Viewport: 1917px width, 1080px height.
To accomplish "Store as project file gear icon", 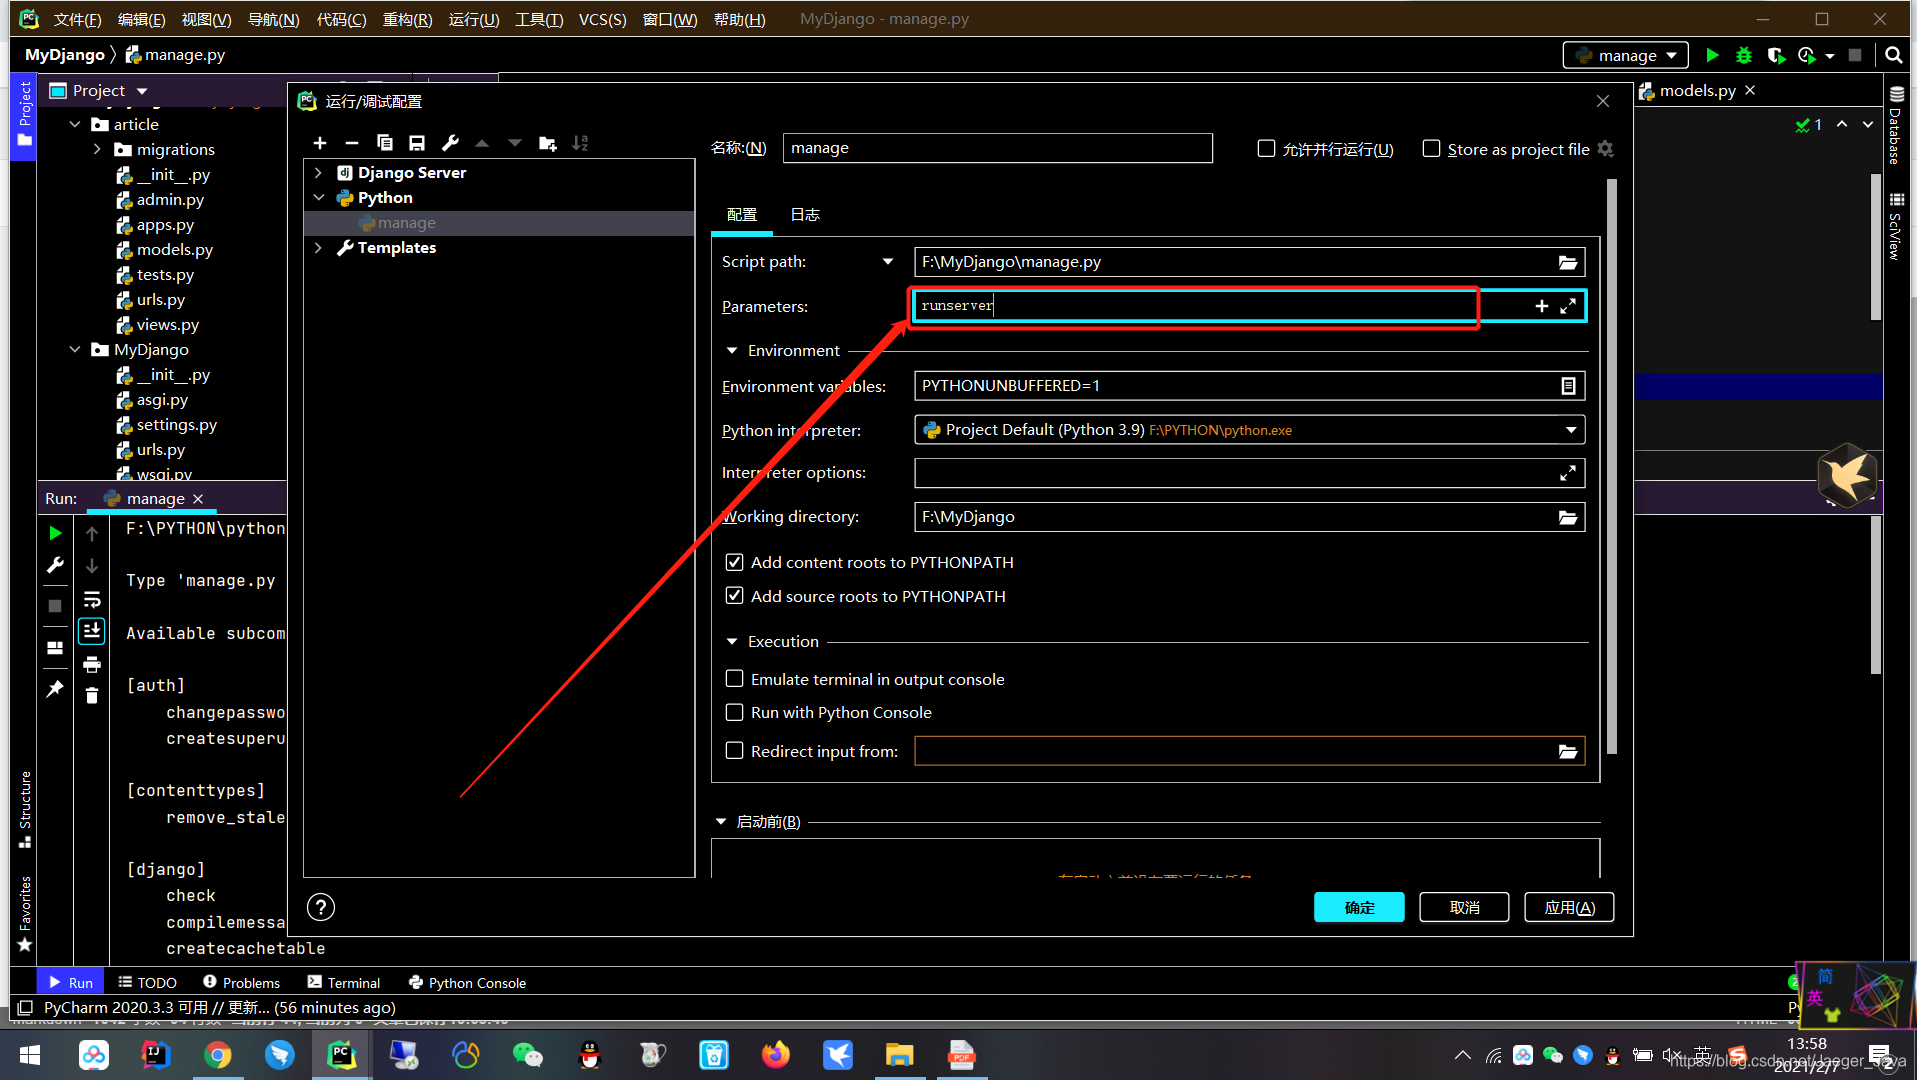I will point(1605,149).
